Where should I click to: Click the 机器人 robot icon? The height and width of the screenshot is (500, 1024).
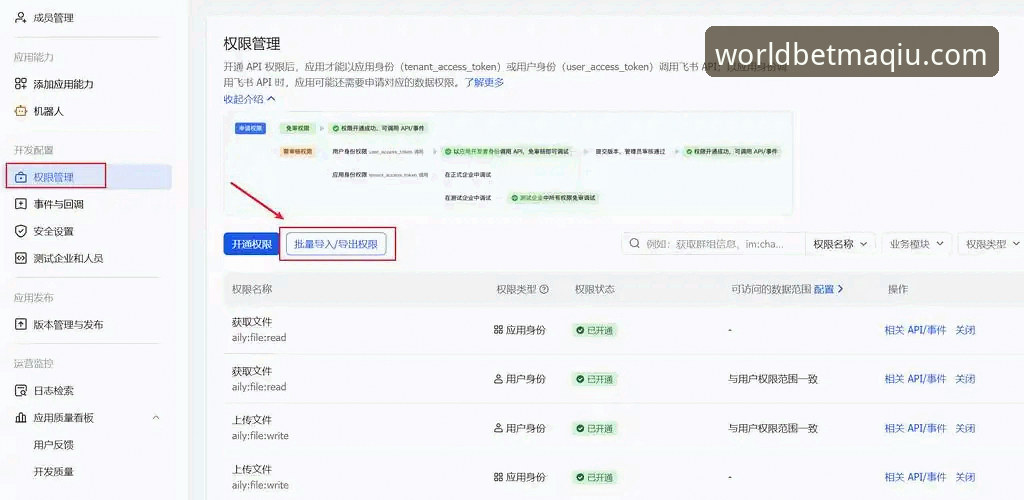(x=21, y=111)
